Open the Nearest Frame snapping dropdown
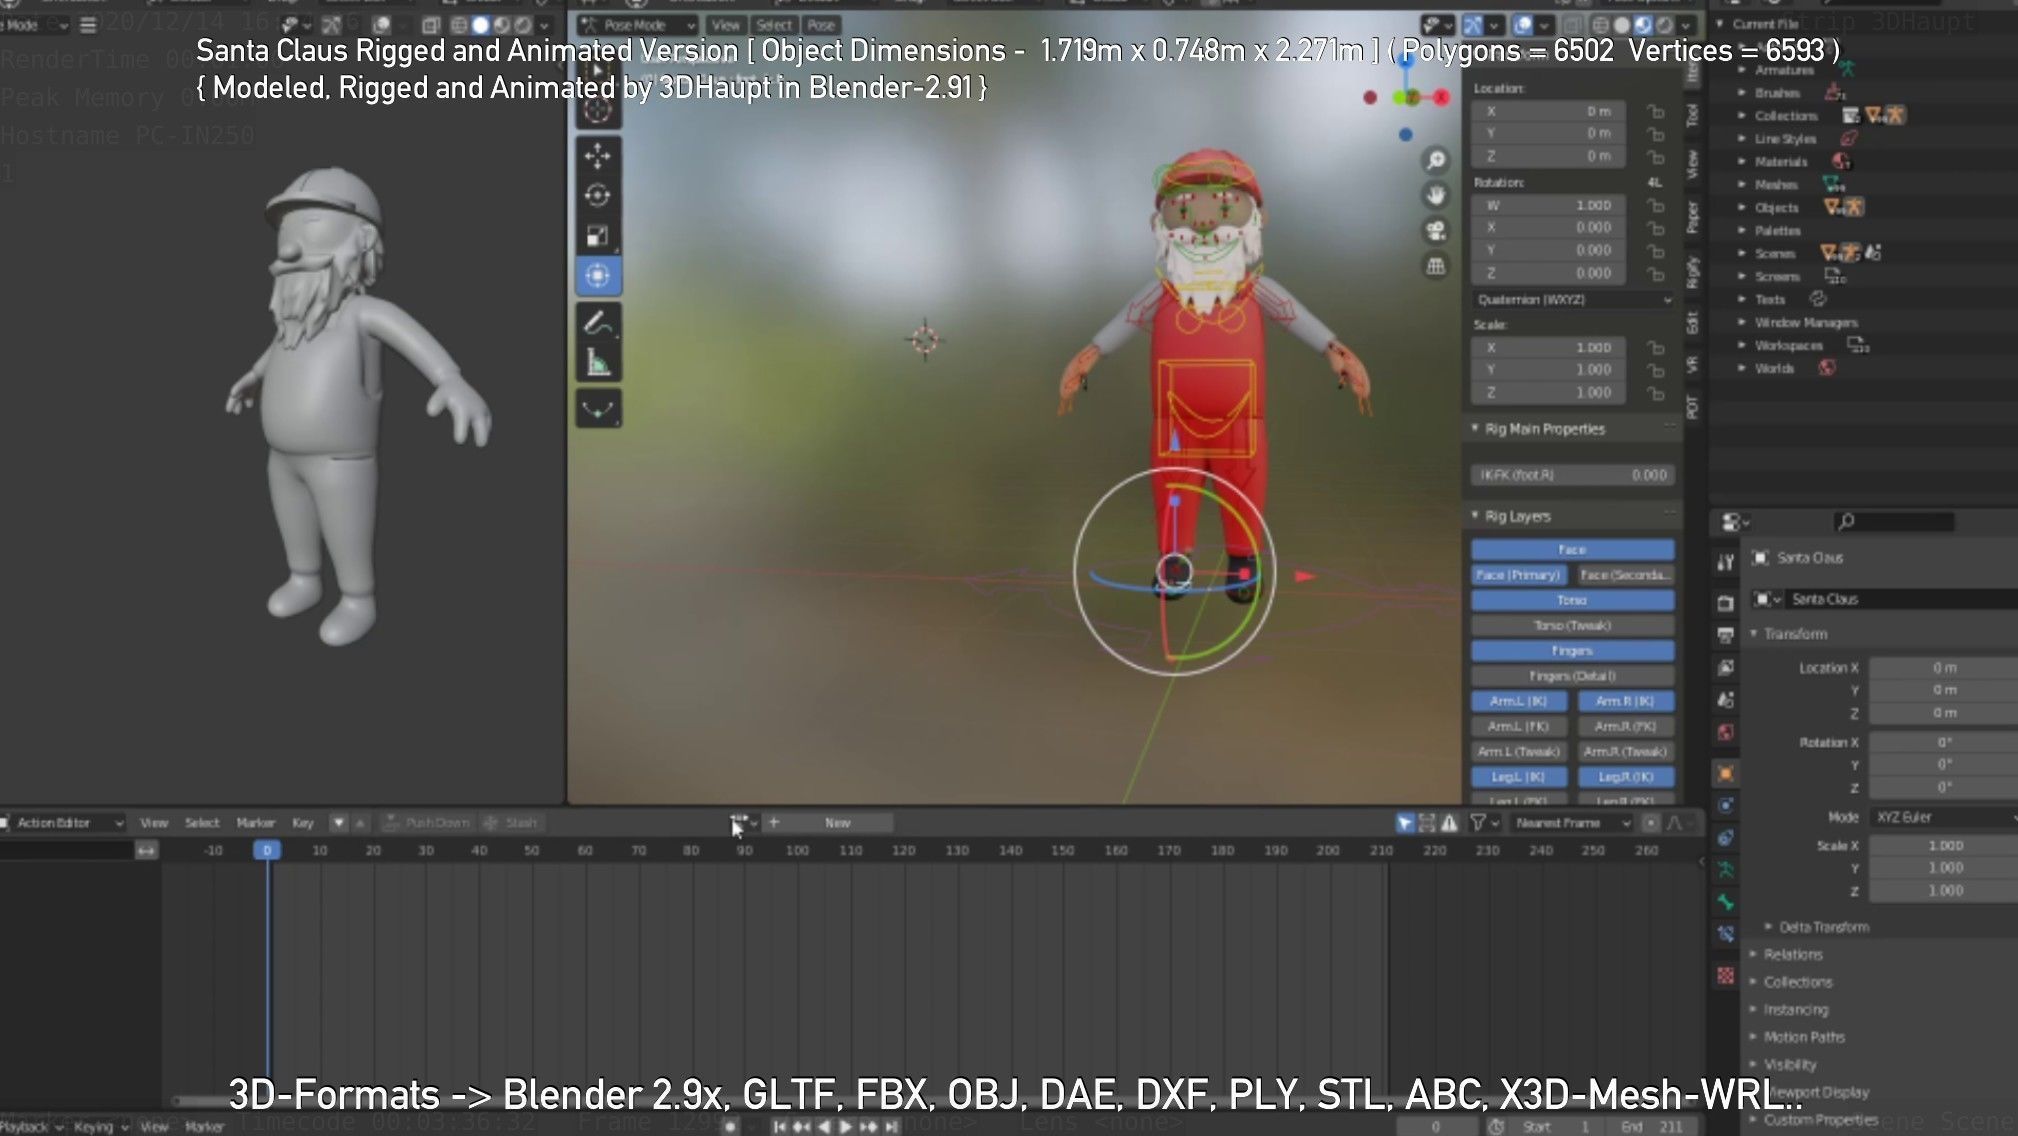The width and height of the screenshot is (2018, 1136). 1571,823
